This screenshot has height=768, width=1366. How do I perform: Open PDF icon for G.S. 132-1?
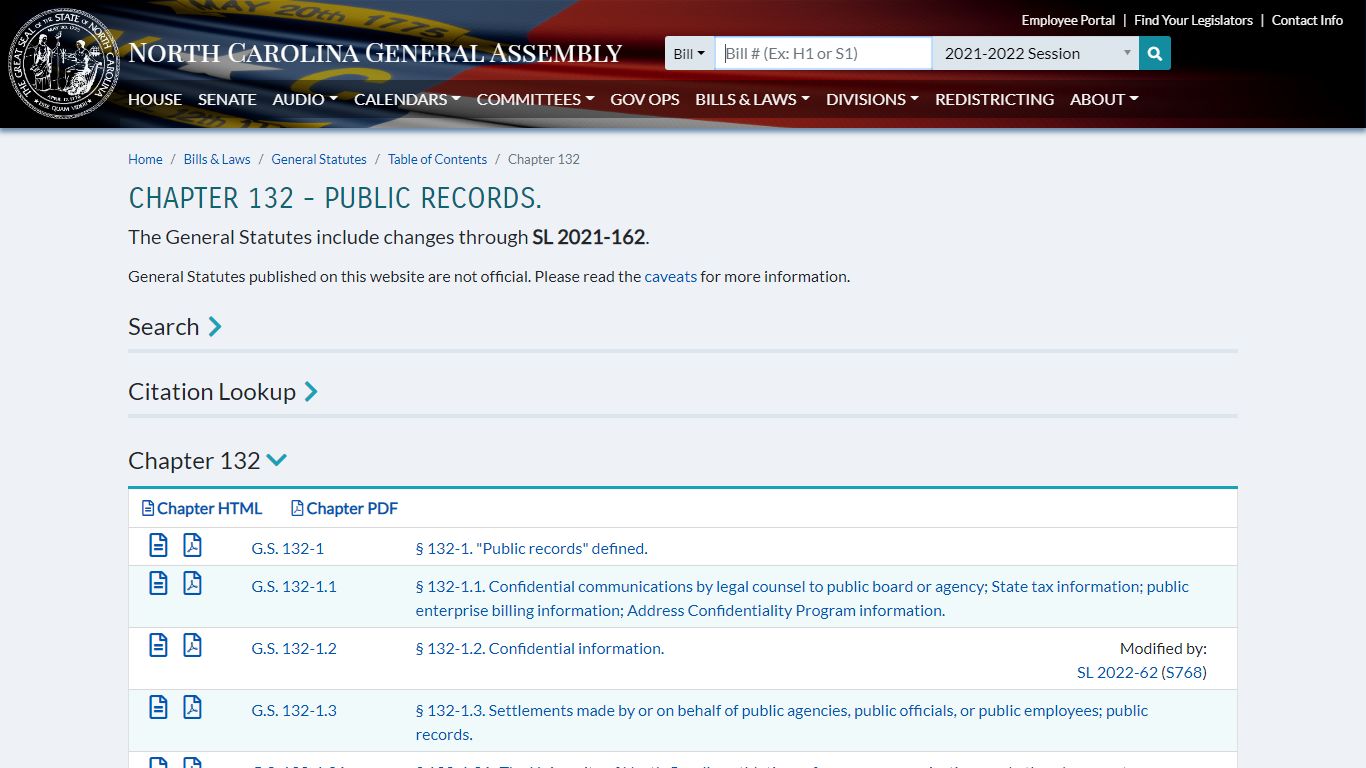(x=192, y=545)
